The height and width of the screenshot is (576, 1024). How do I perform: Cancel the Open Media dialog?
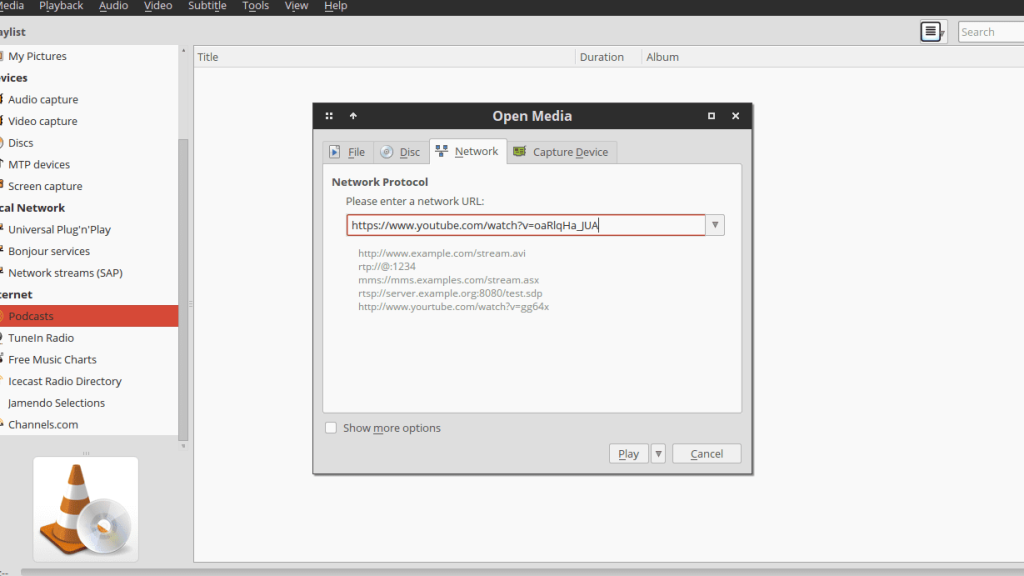point(706,454)
